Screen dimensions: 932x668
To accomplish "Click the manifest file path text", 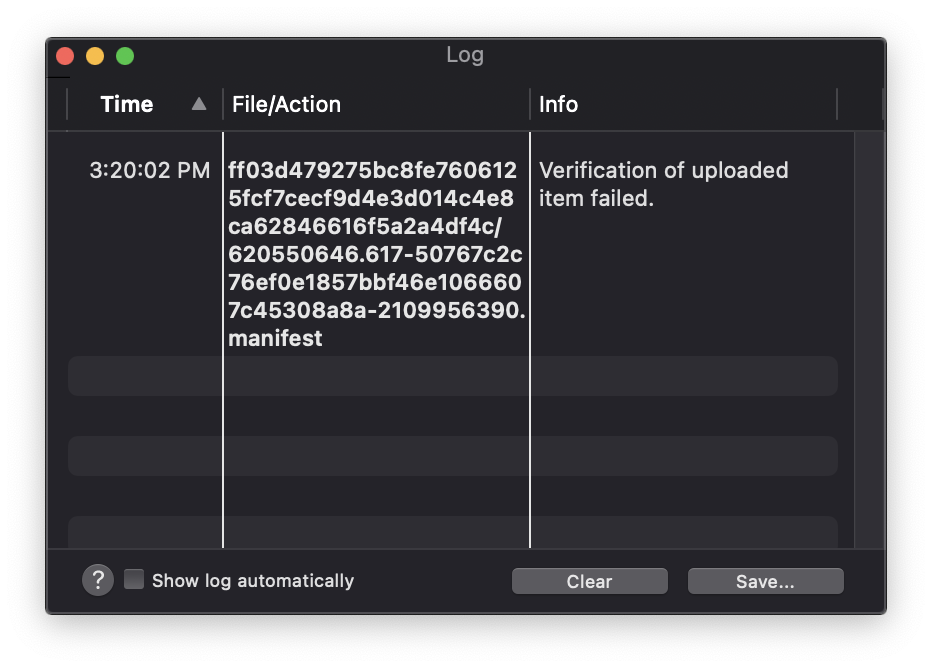I will pos(376,254).
